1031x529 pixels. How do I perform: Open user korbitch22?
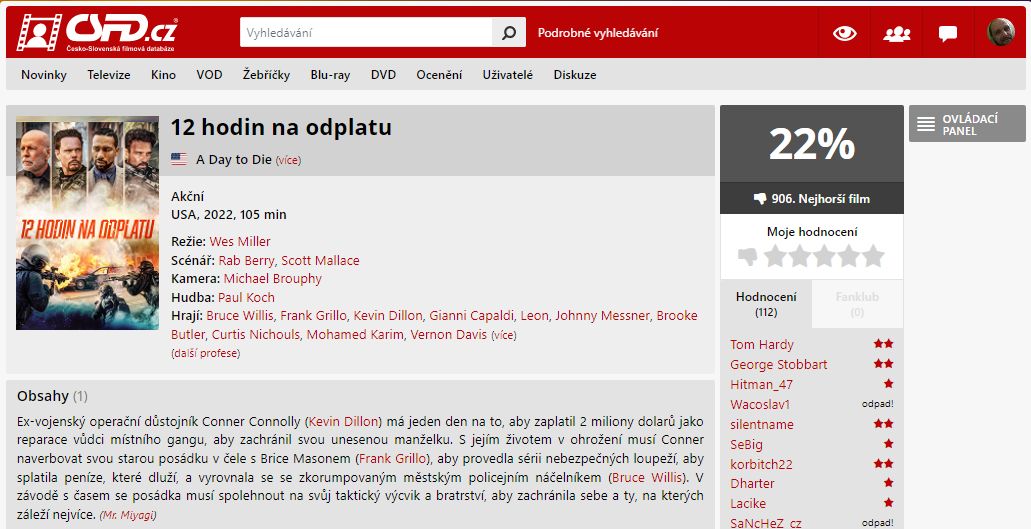[761, 464]
